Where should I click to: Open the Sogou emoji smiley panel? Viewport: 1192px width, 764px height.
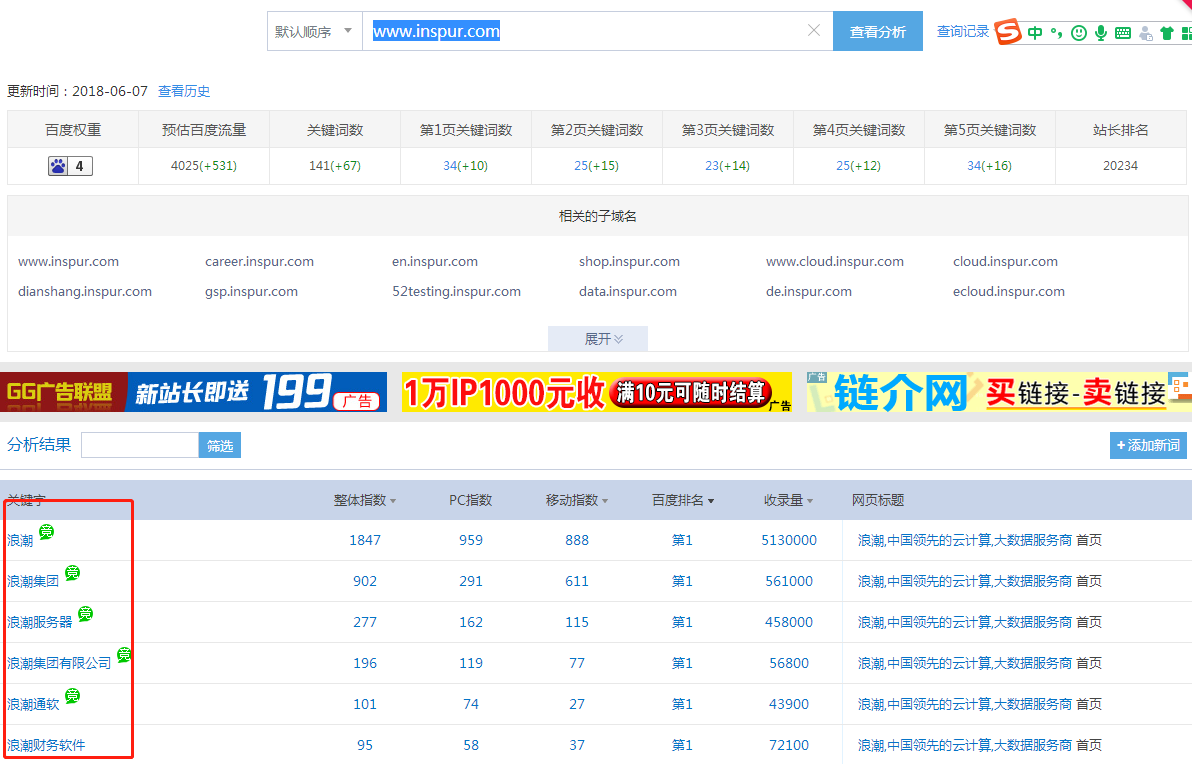pos(1079,33)
